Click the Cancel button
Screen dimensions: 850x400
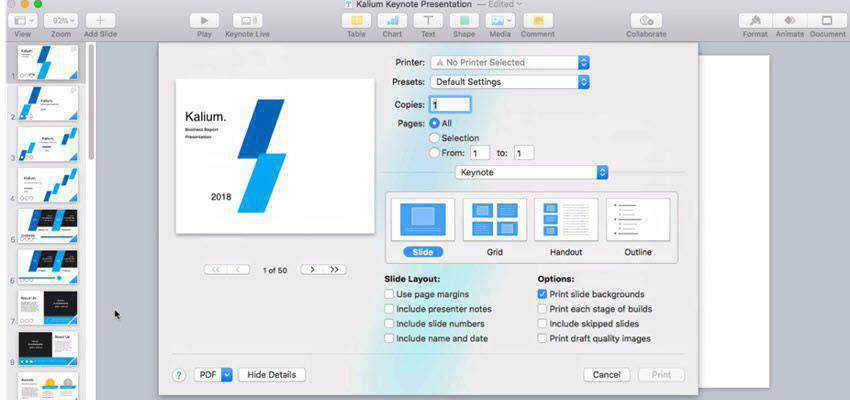pyautogui.click(x=607, y=375)
